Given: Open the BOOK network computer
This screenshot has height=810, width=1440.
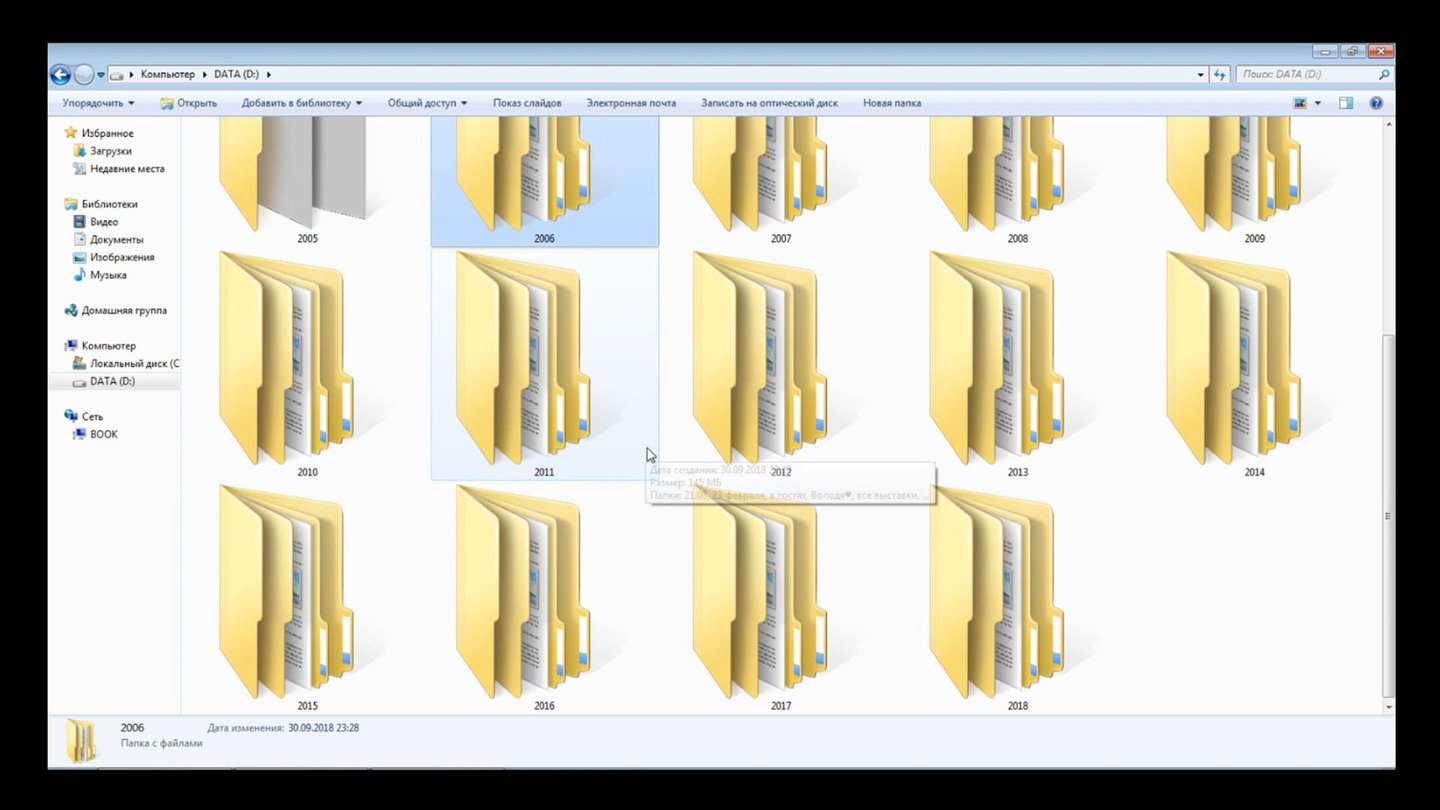Looking at the screenshot, I should click(x=95, y=434).
